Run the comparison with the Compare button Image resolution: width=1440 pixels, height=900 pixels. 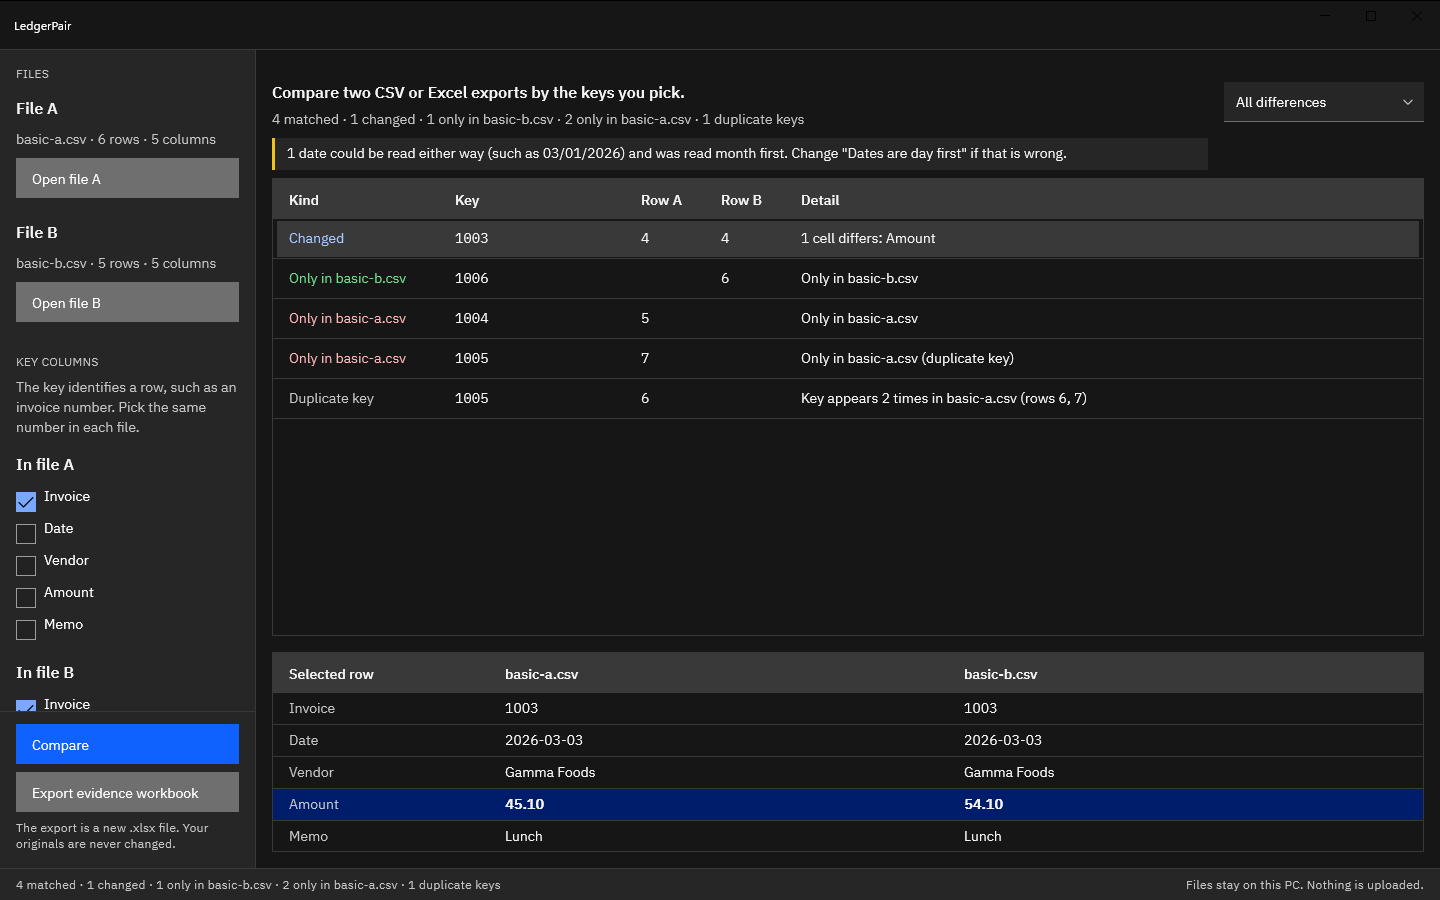click(127, 744)
